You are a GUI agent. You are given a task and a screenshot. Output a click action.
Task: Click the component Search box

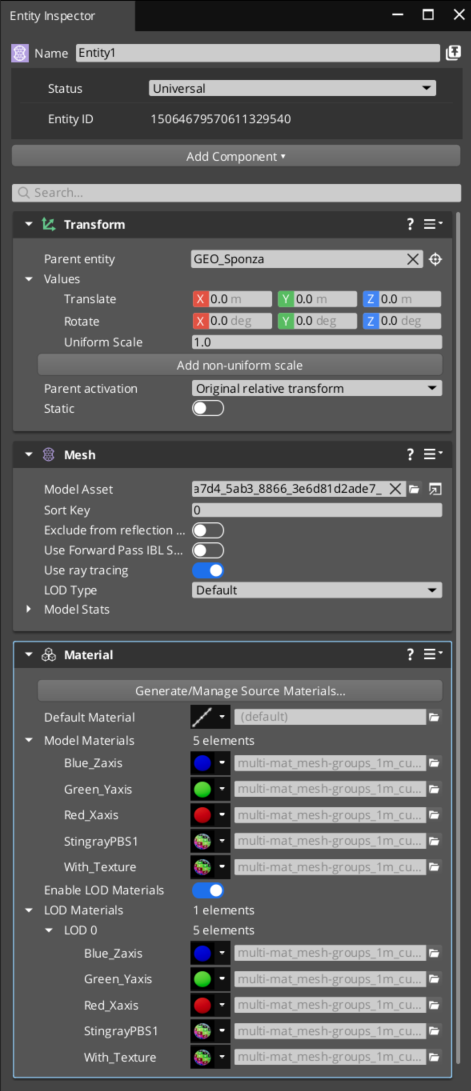pos(236,193)
